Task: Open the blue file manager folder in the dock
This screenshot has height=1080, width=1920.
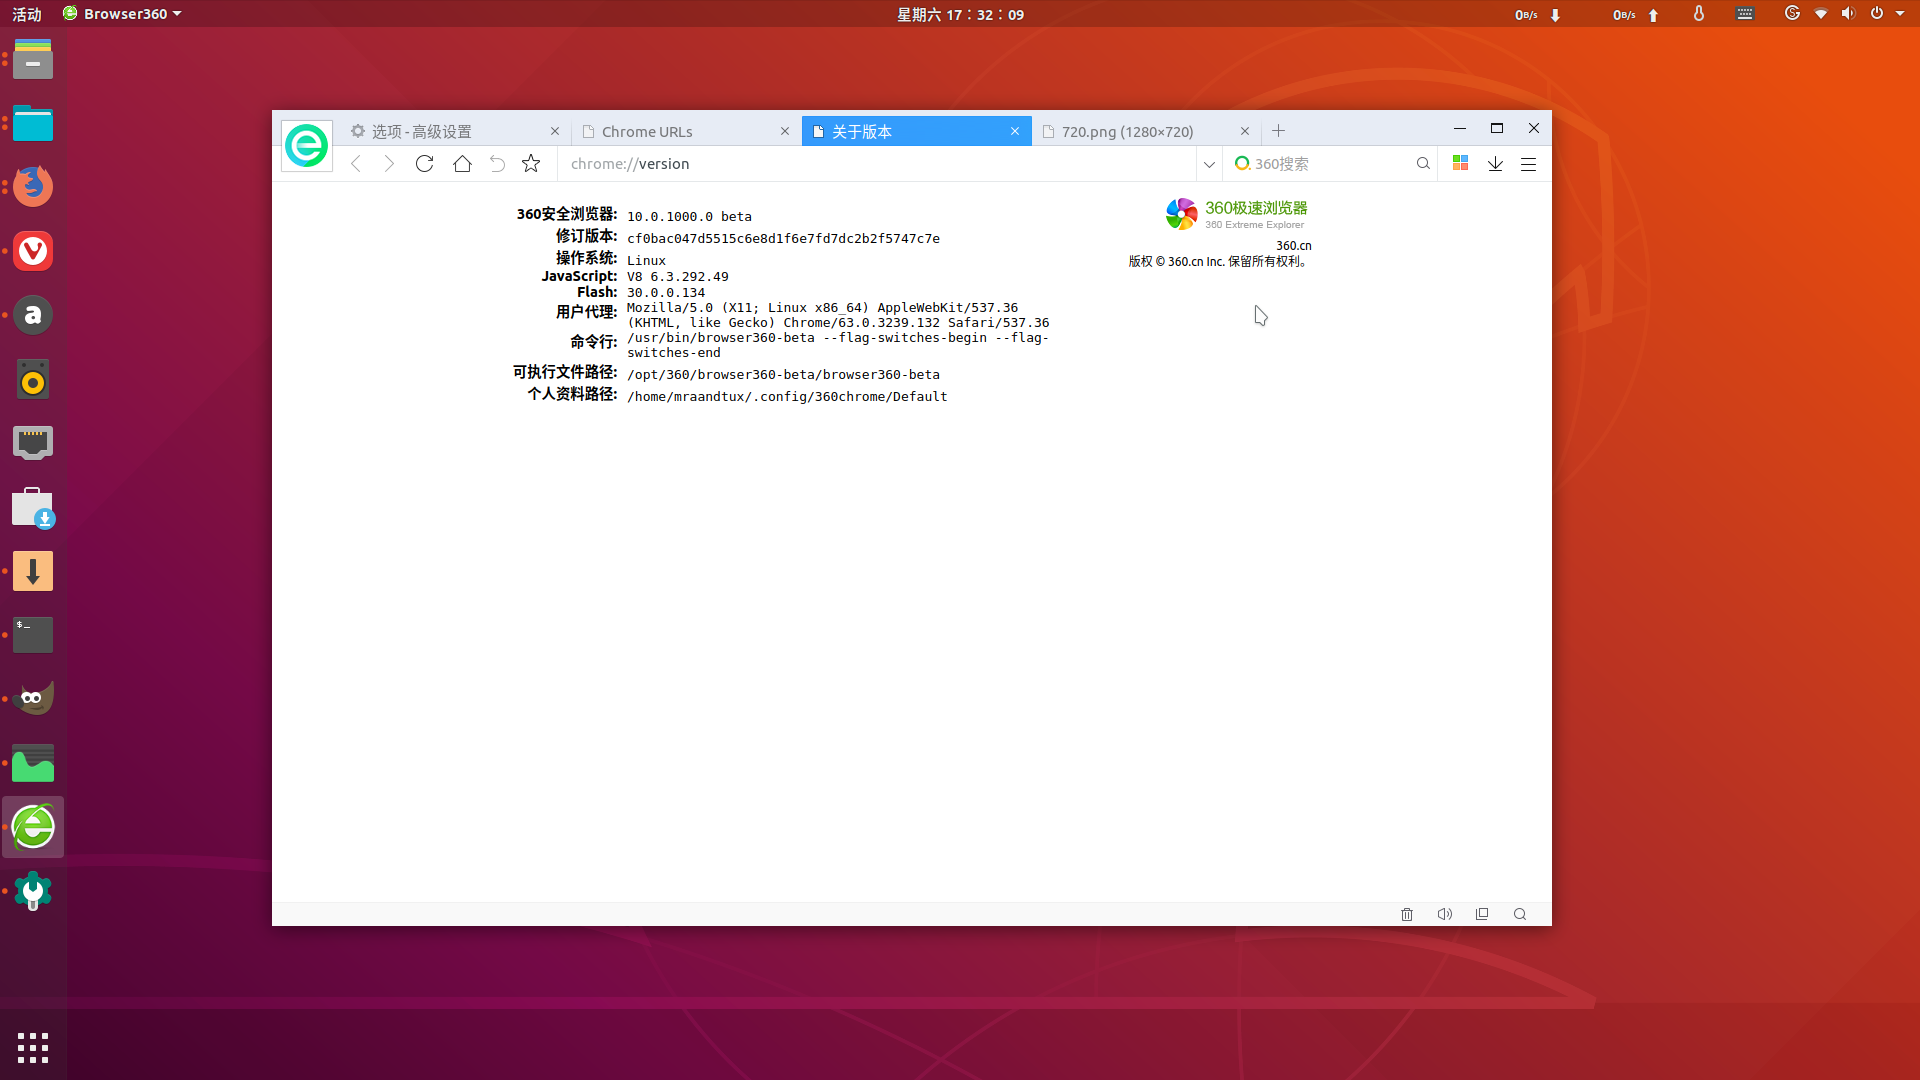Action: pos(33,123)
